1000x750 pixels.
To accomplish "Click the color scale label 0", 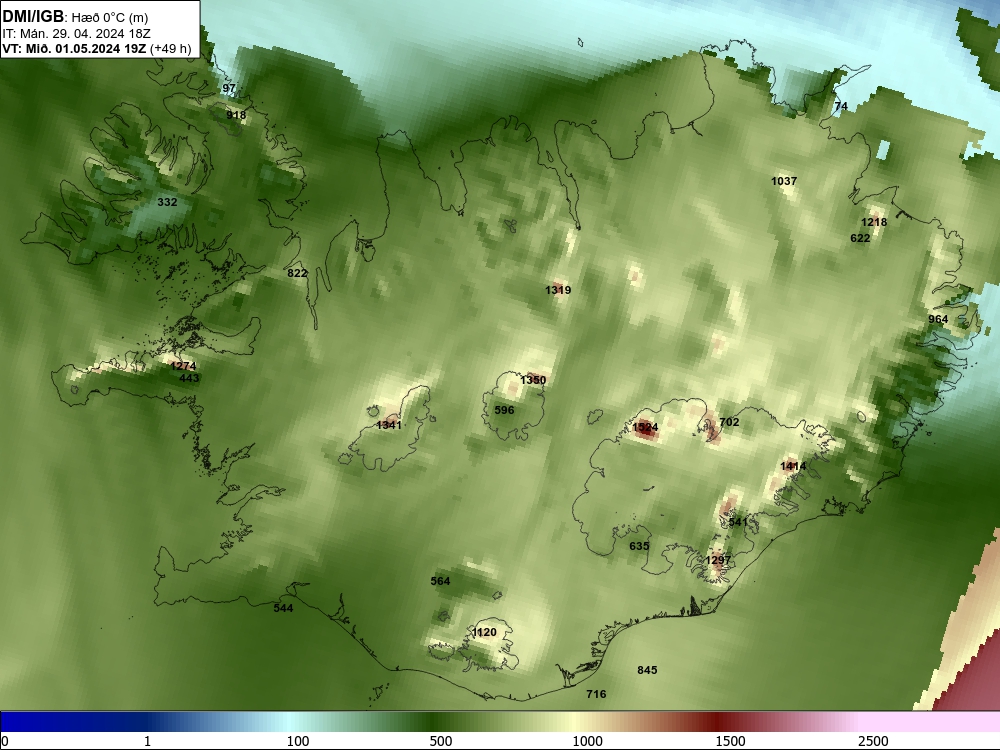I will click(x=5, y=741).
